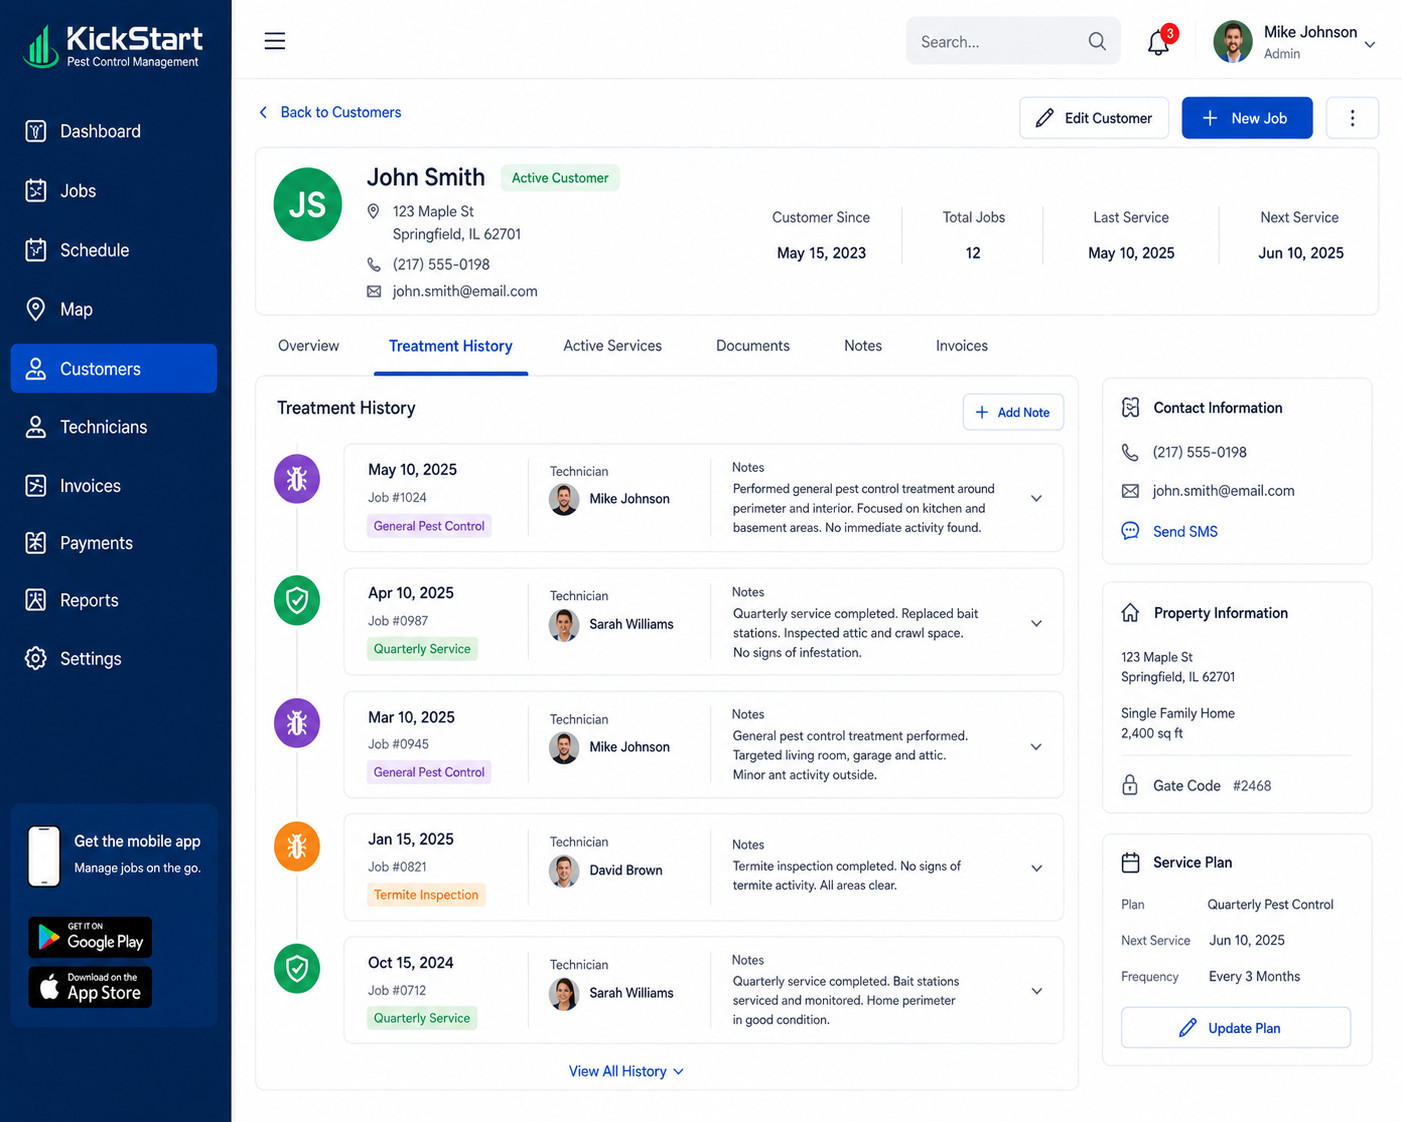This screenshot has height=1122, width=1402.
Task: Go Back to Customers link
Action: [330, 112]
